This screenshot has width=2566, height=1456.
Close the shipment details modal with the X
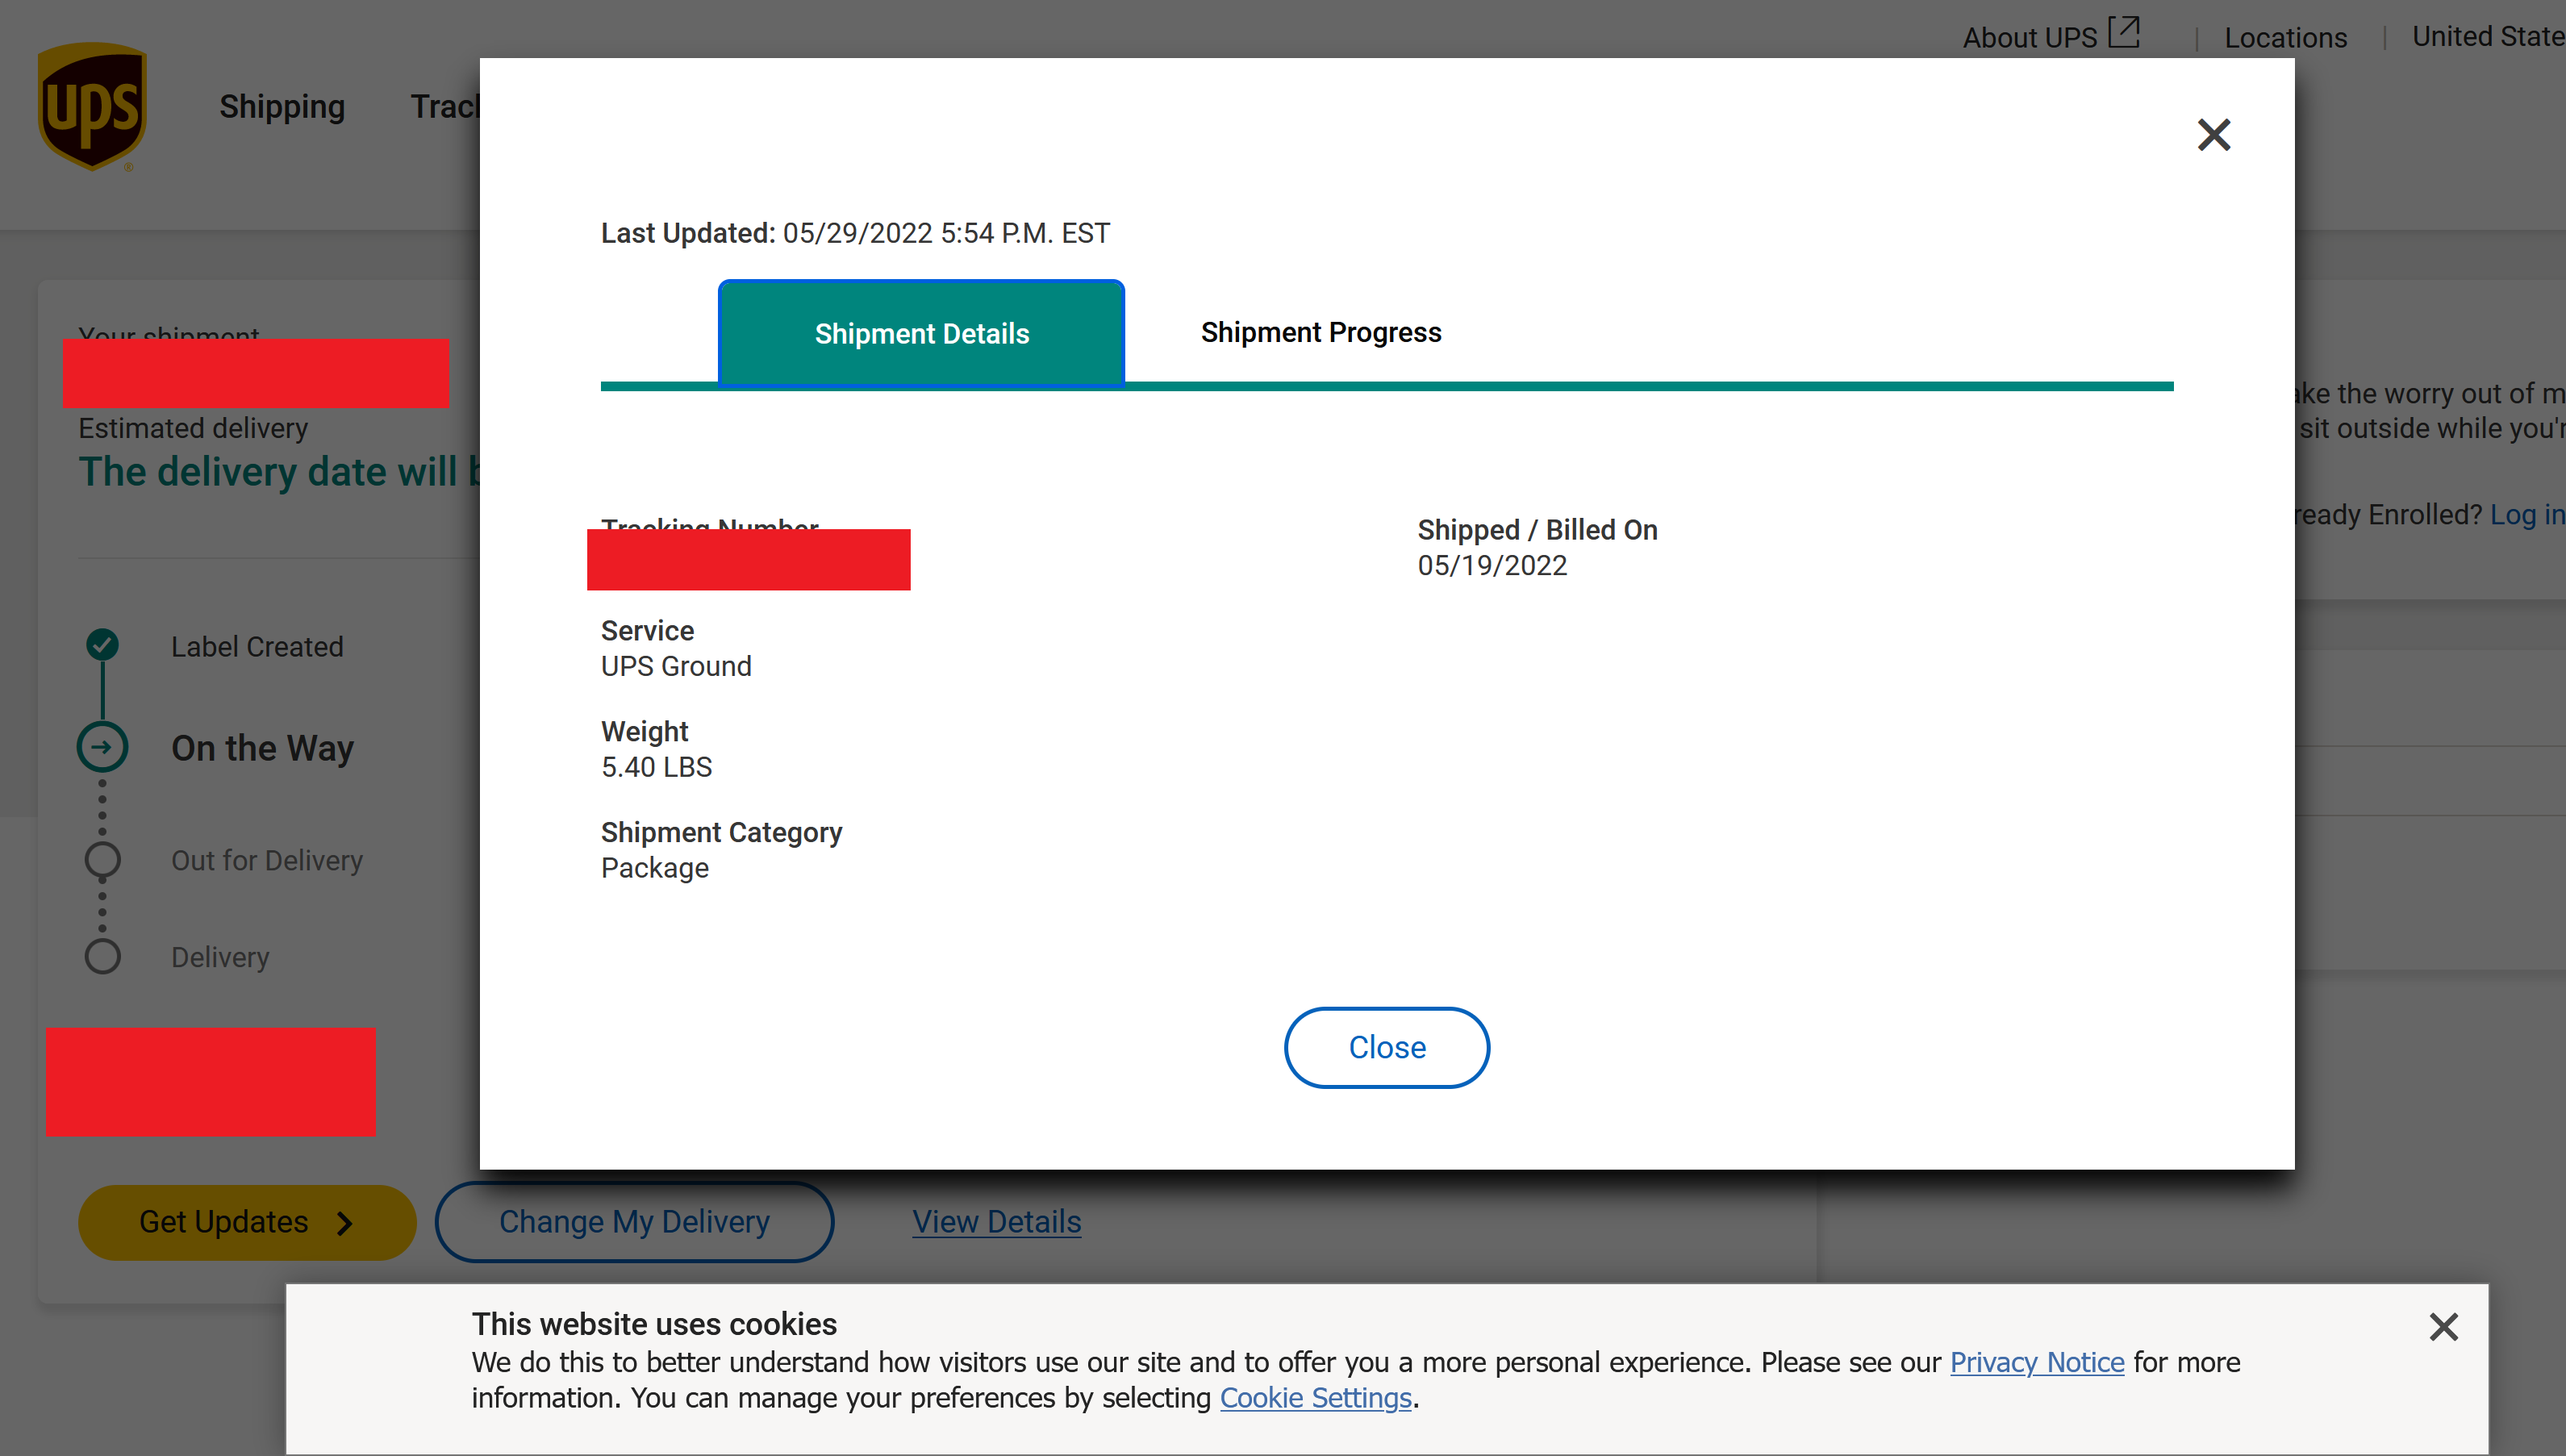2213,135
